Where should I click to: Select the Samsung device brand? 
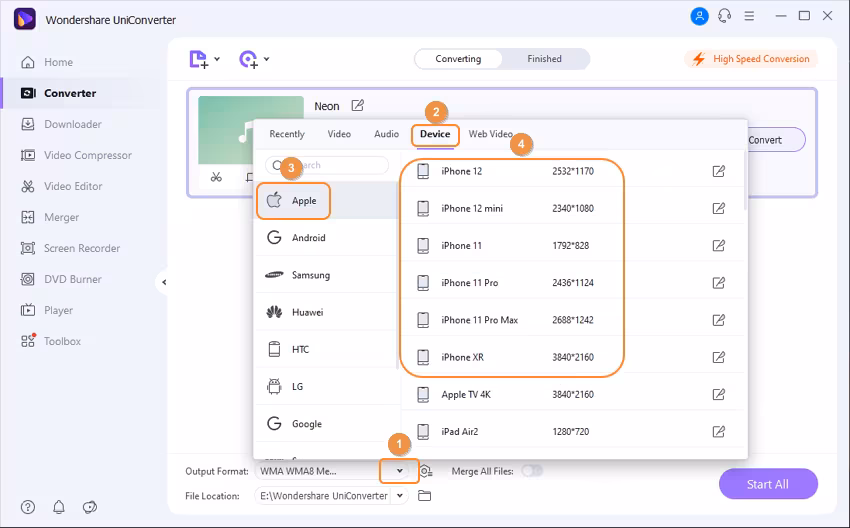point(325,275)
